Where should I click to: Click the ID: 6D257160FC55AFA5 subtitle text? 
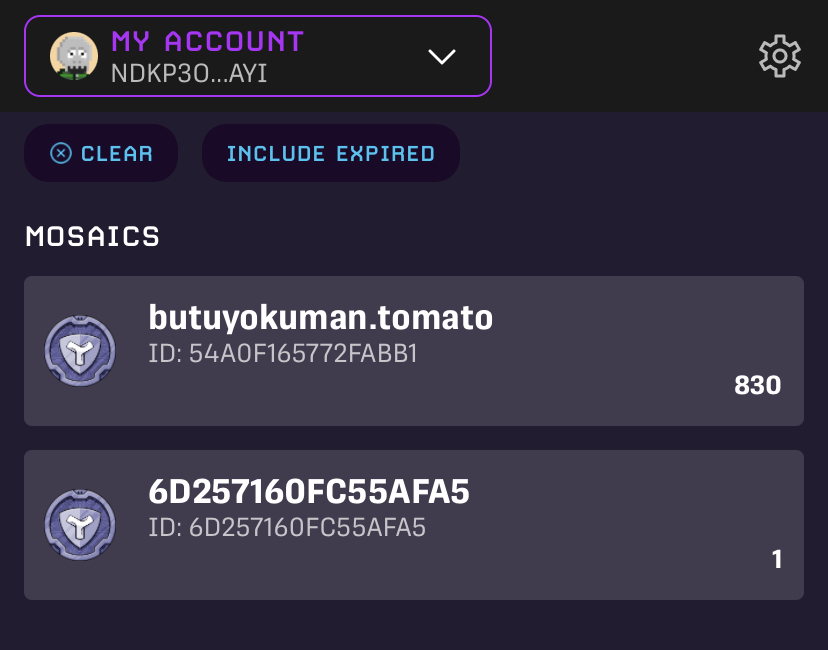coord(287,527)
